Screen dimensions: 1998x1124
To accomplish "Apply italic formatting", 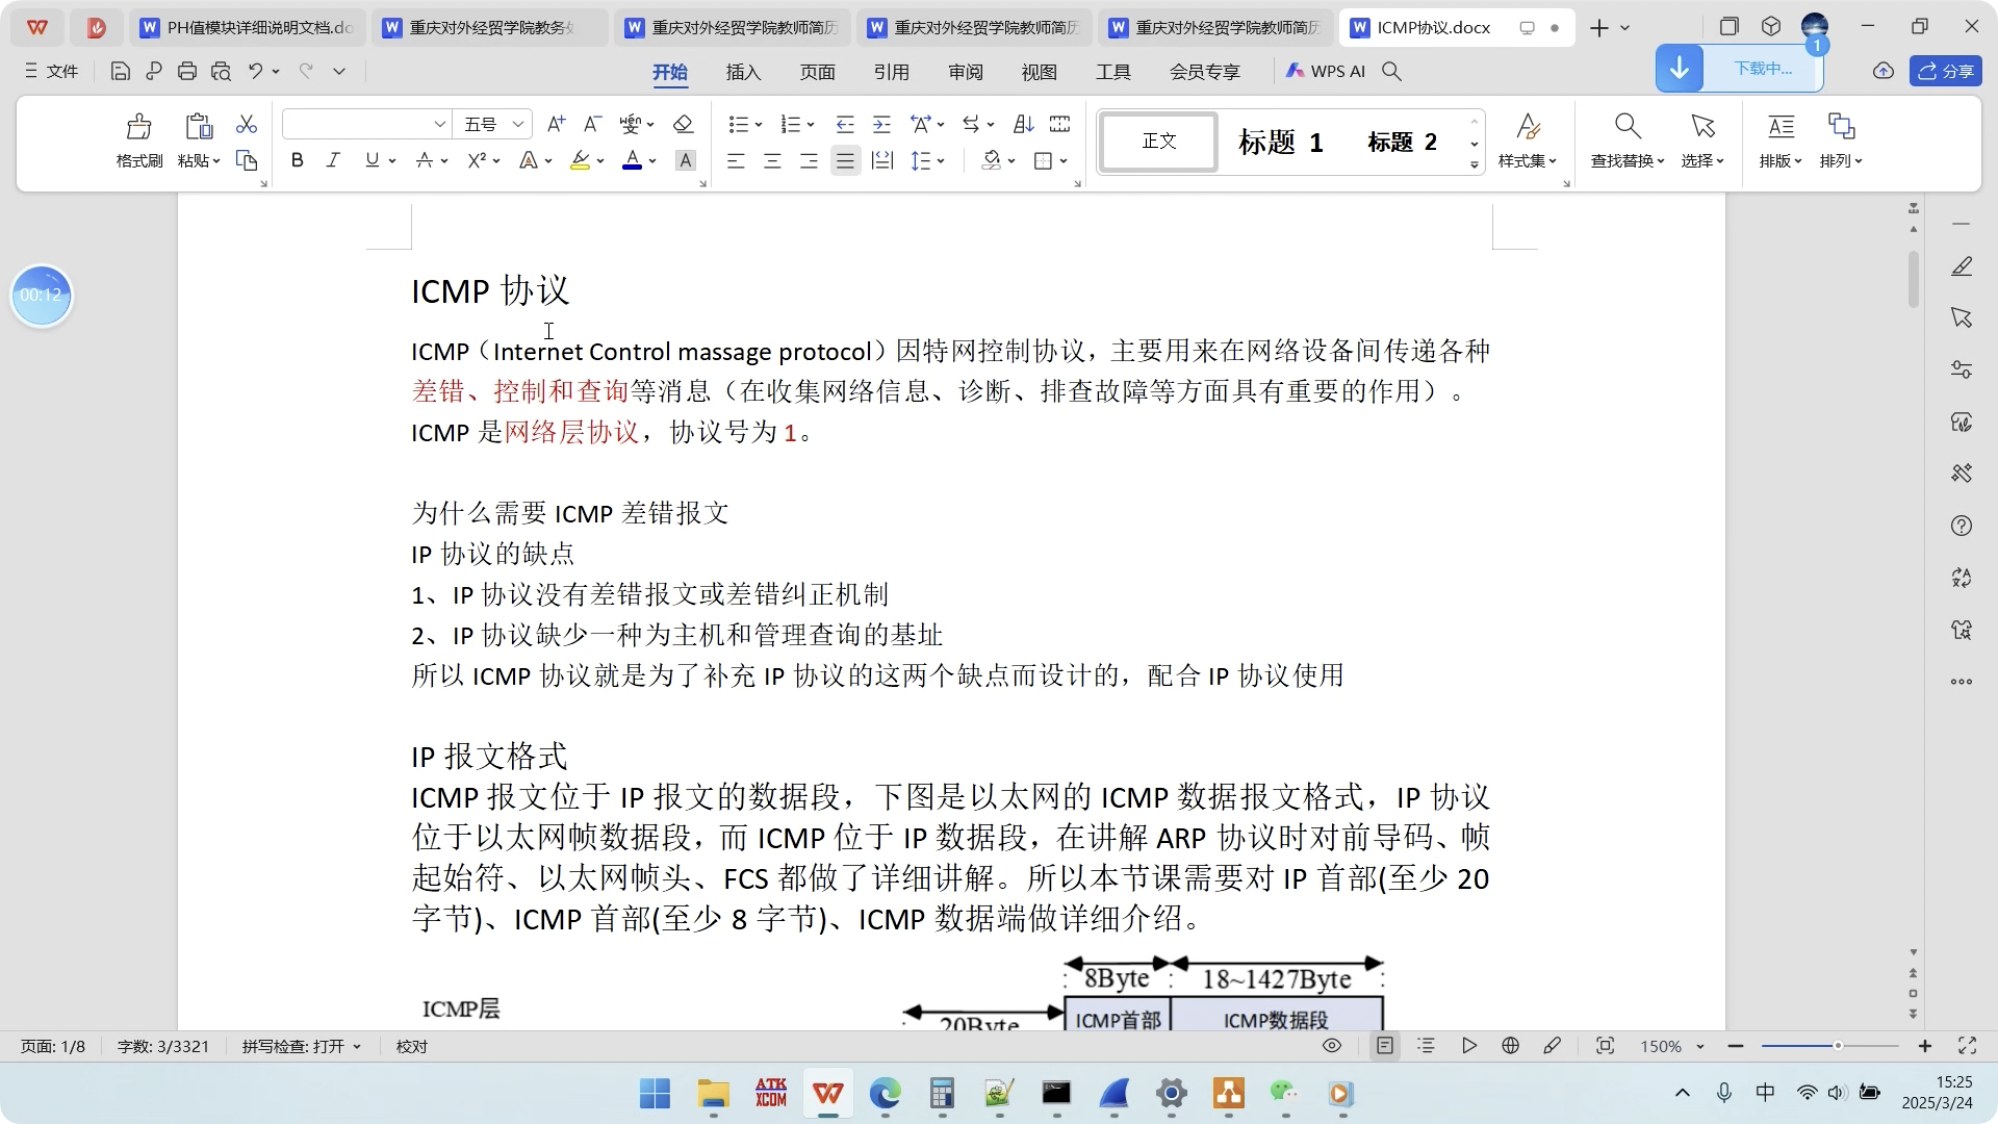I will (332, 160).
